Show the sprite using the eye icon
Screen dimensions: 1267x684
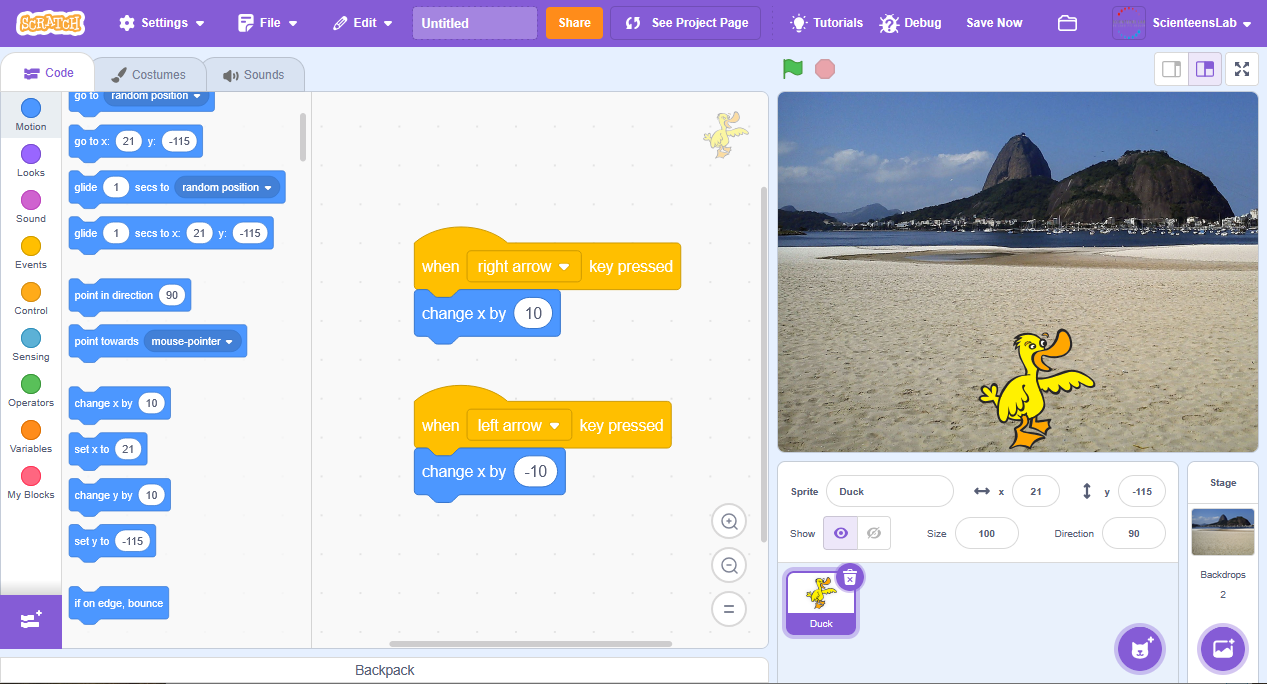tap(840, 533)
